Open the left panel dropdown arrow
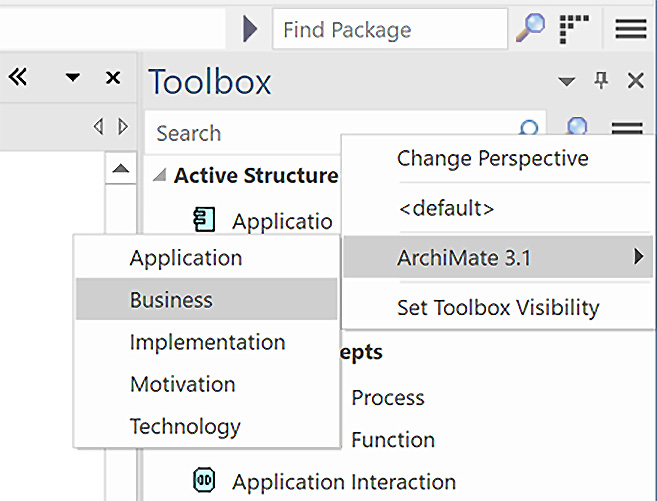Image resolution: width=657 pixels, height=501 pixels. click(72, 77)
